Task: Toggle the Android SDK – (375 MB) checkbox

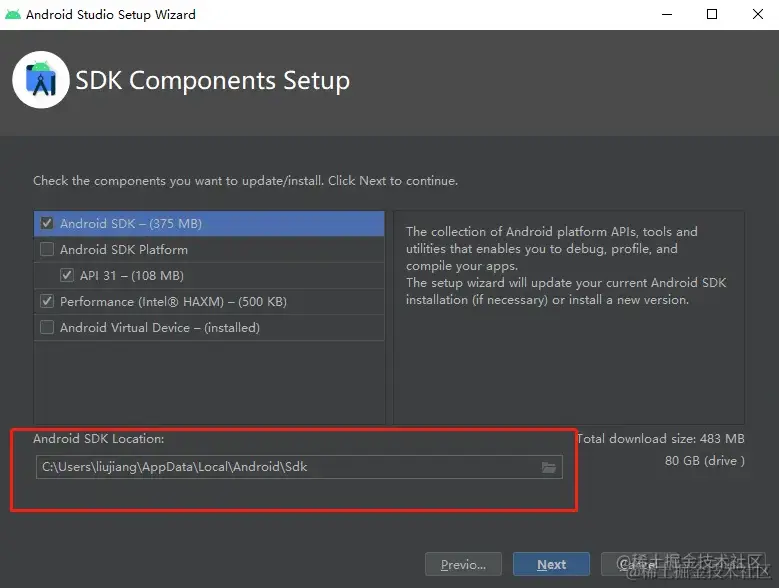Action: coord(47,223)
